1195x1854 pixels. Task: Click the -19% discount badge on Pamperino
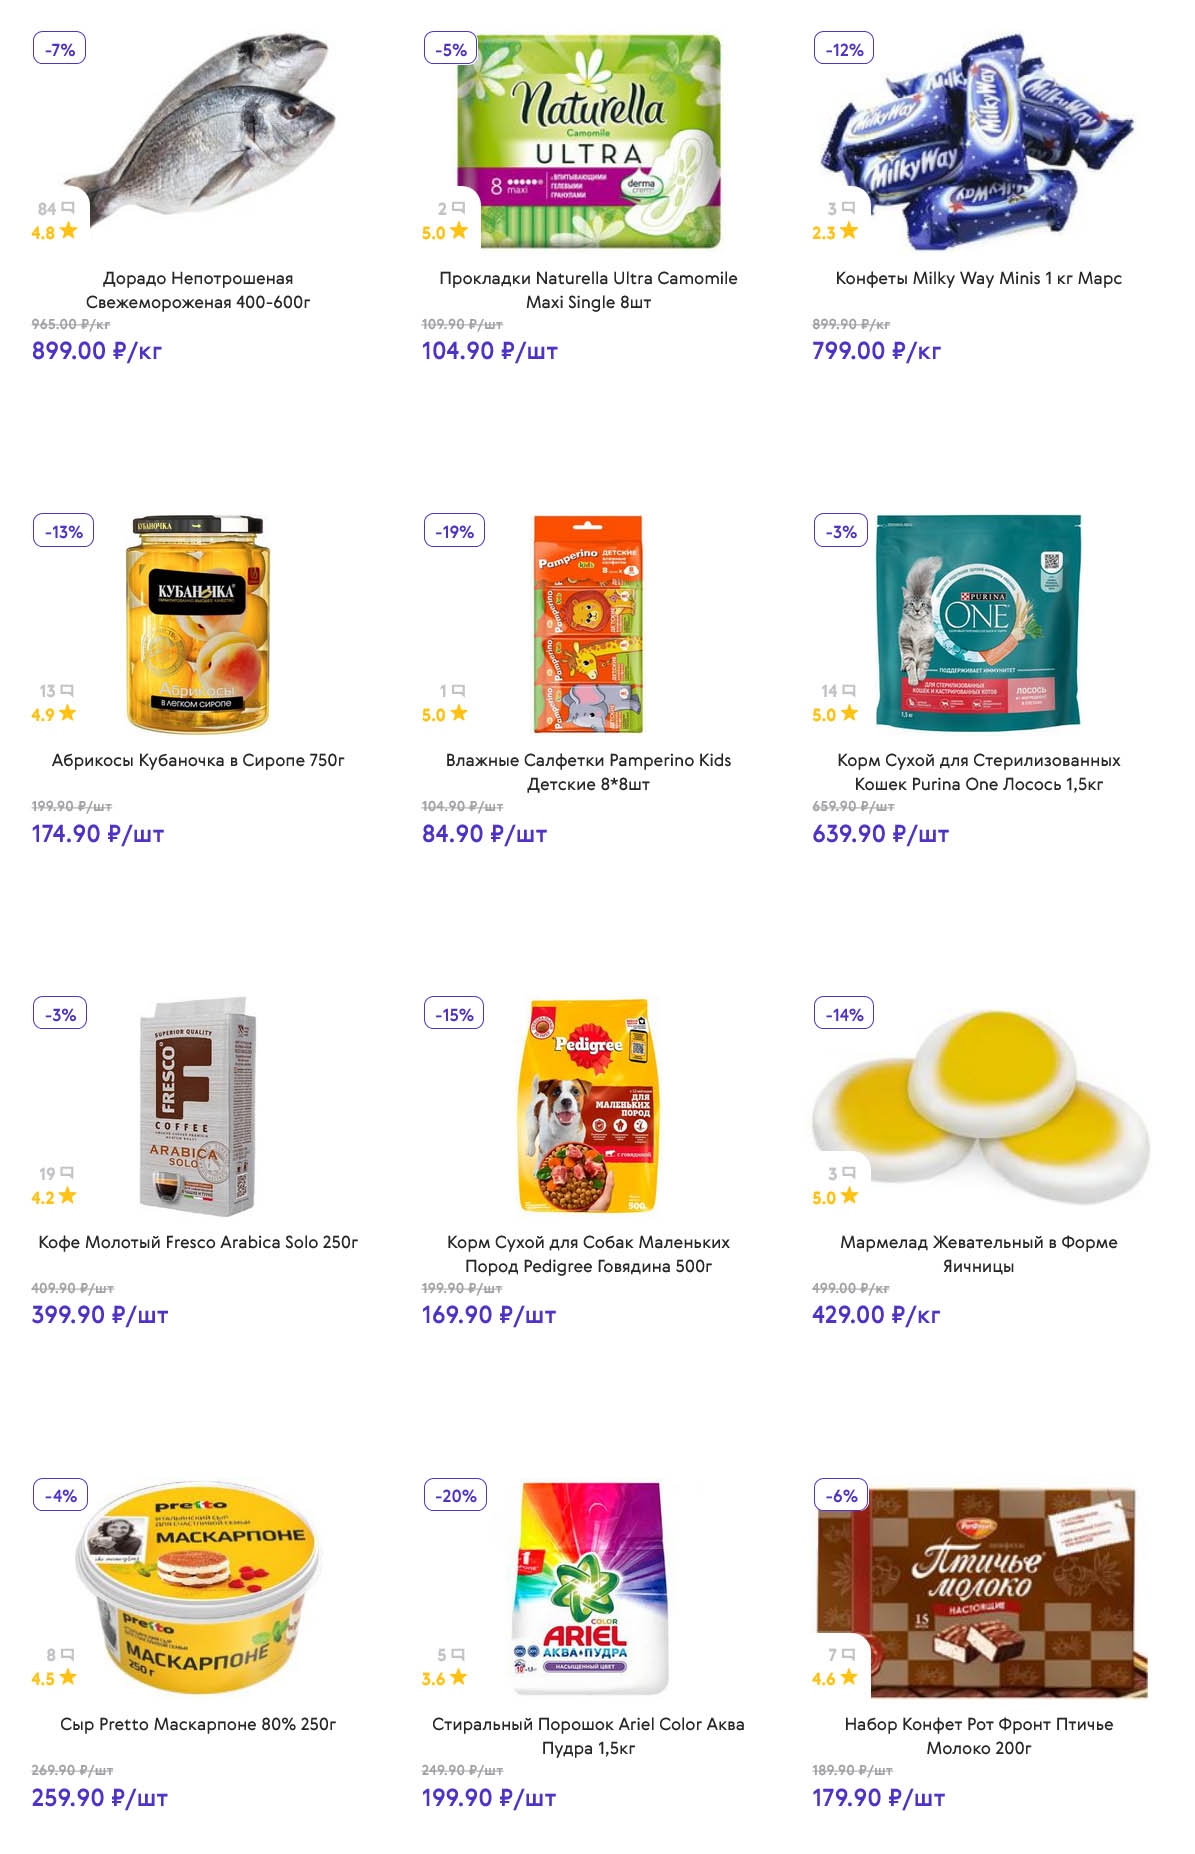click(454, 532)
